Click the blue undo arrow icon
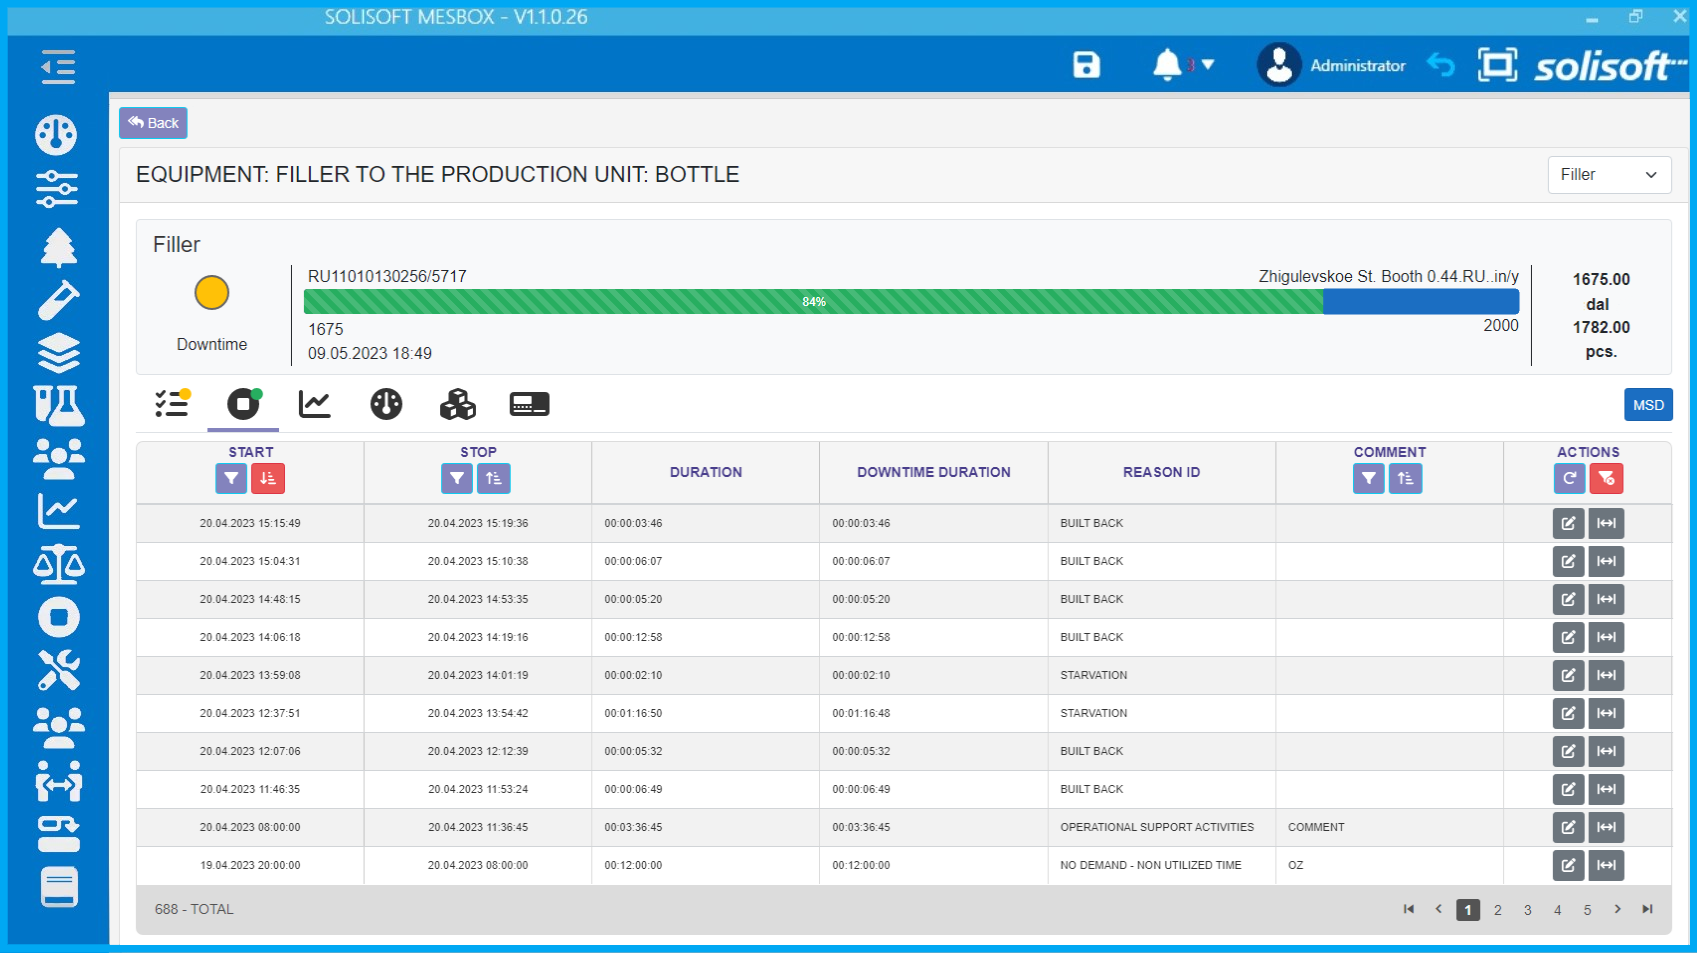 [x=1440, y=65]
